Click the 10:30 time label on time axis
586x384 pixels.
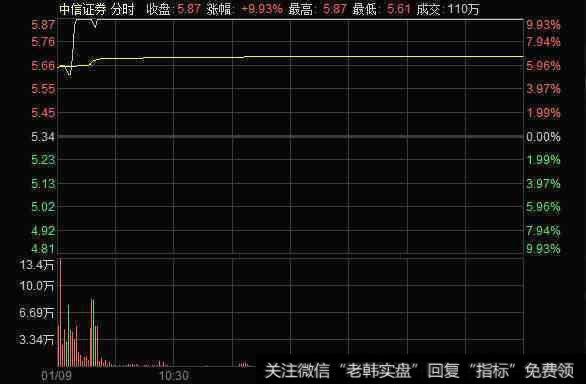(174, 375)
